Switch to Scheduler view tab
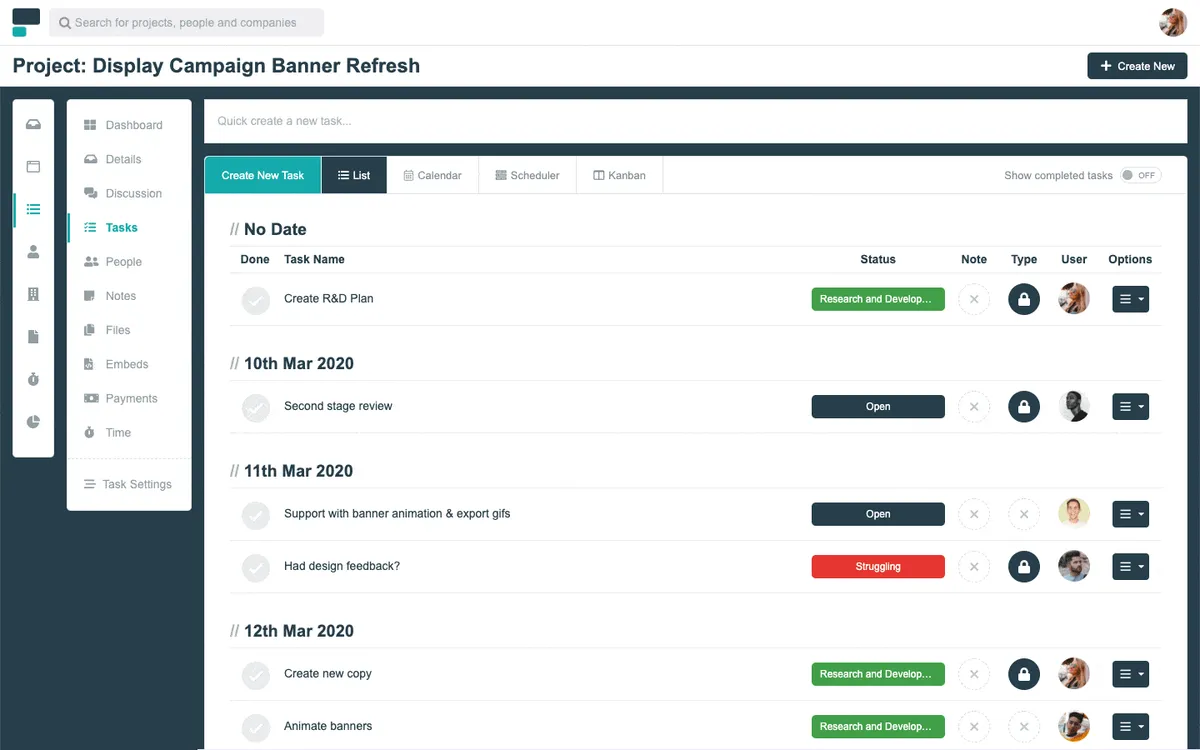 (x=527, y=175)
